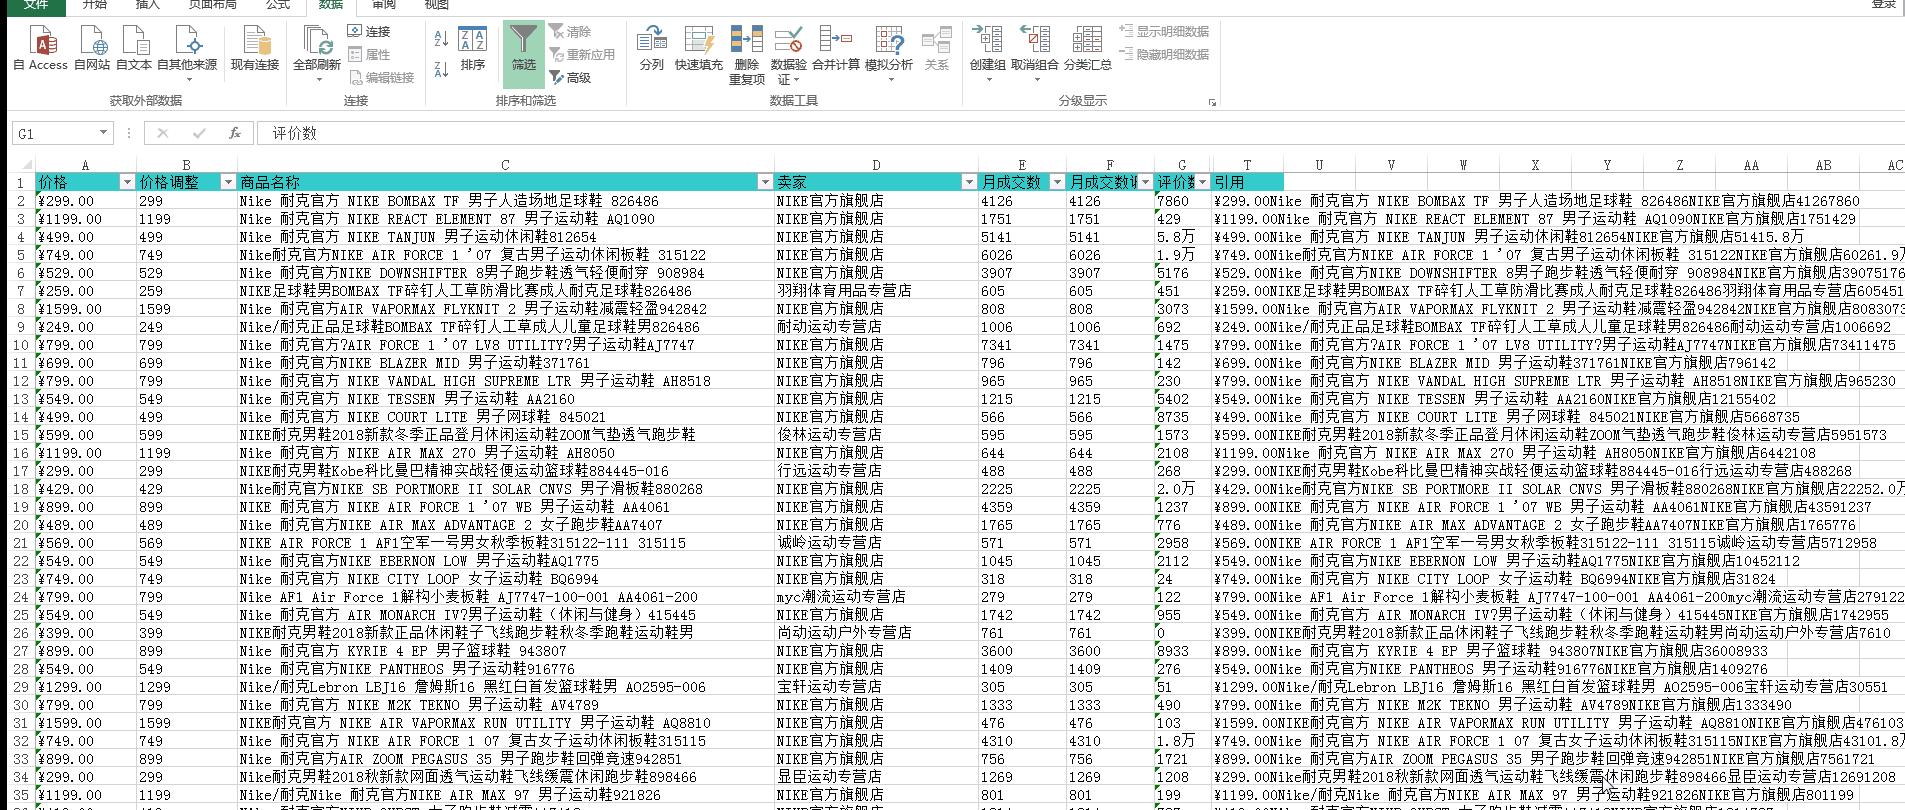
Task: Open 高级 (Advanced) filter options
Action: 570,78
